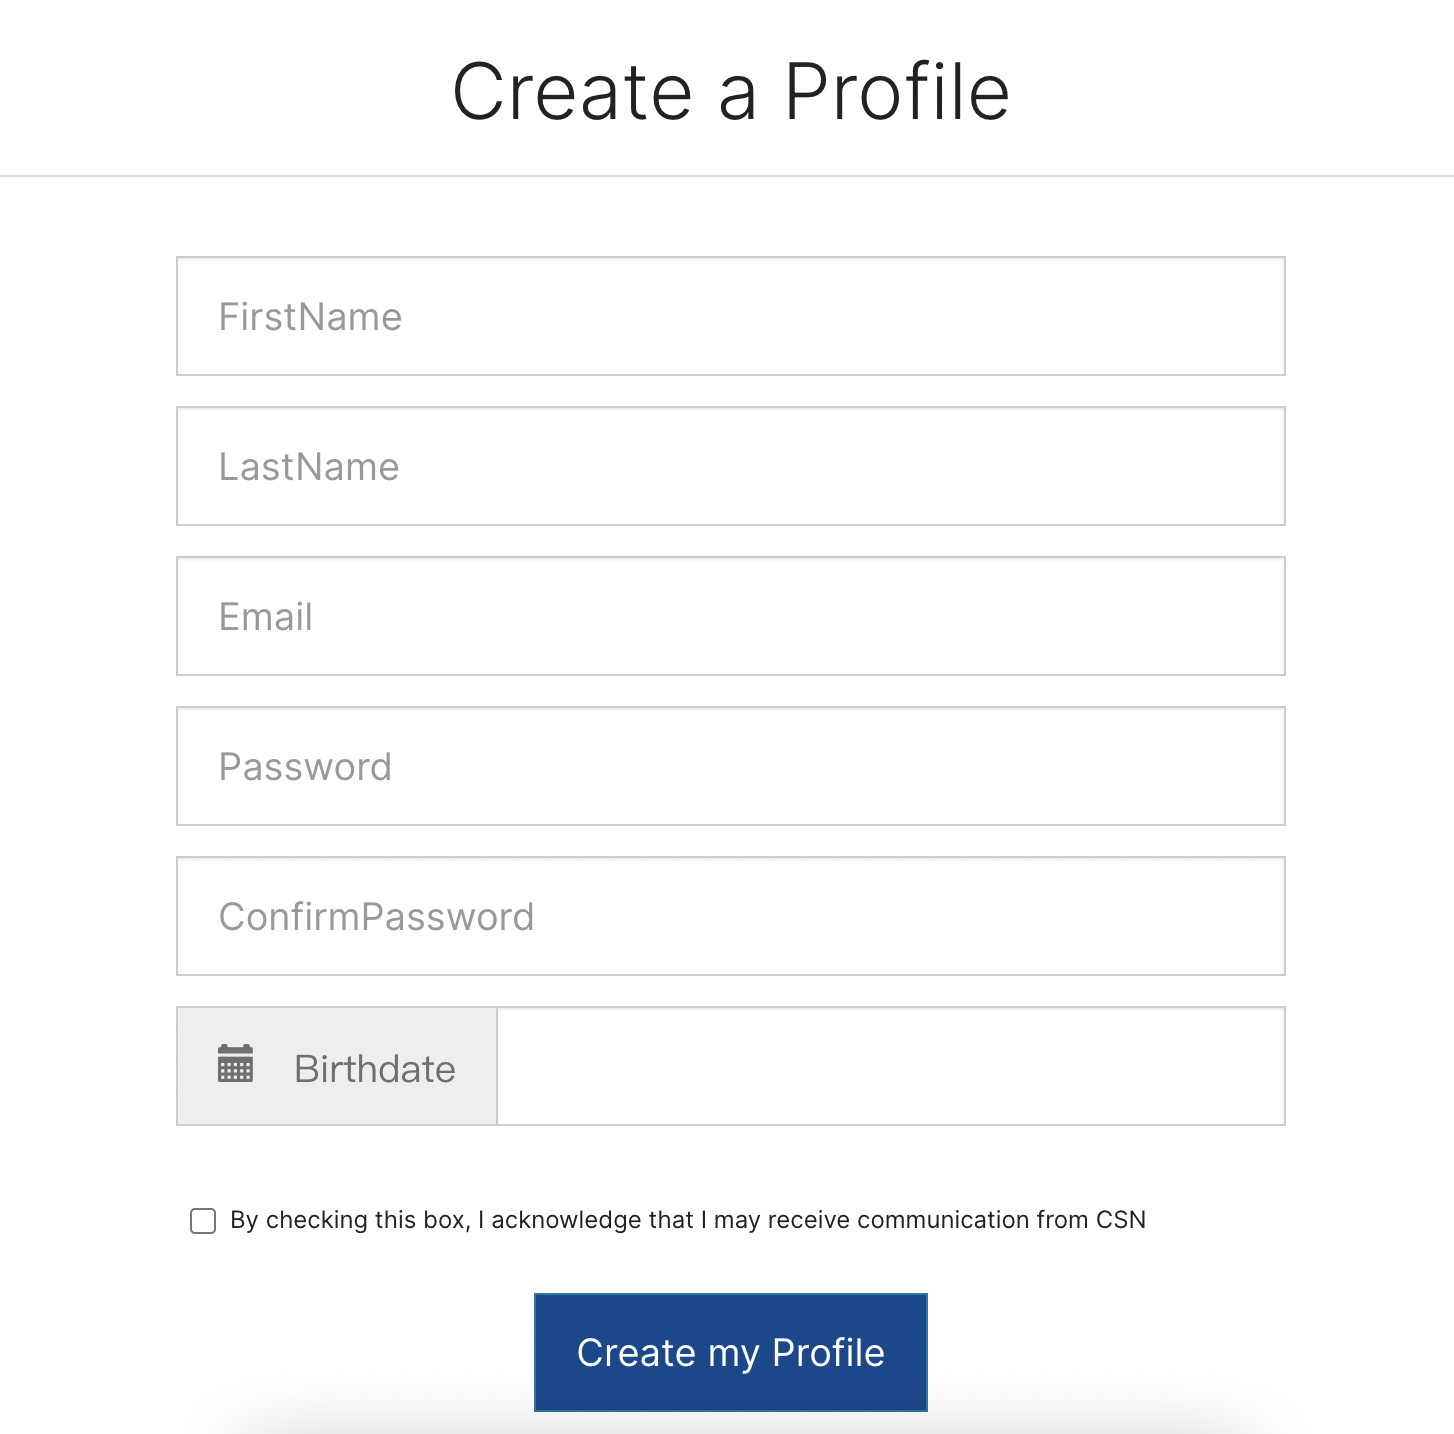Place cursor on Email placeholder text
Screen dimensions: 1454x1434
(x=266, y=617)
